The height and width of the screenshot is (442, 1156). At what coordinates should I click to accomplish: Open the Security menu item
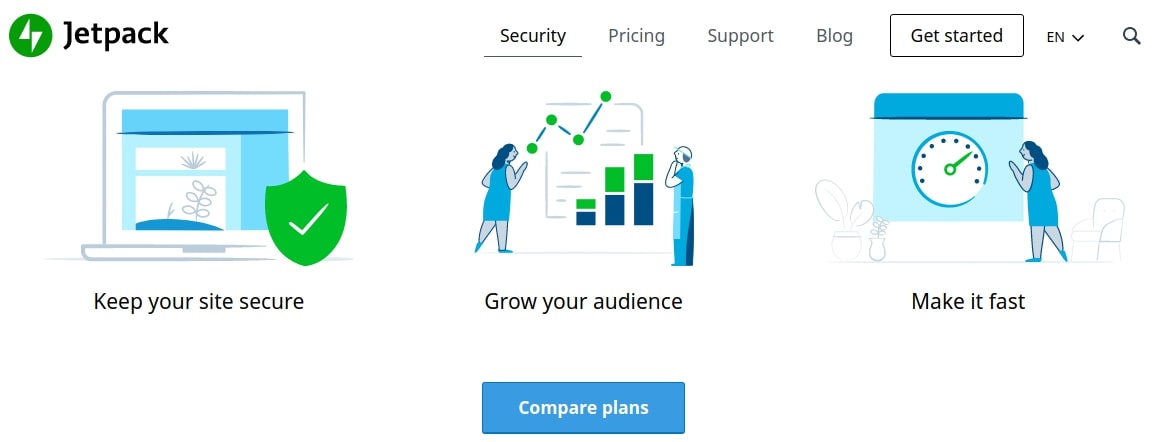click(533, 36)
